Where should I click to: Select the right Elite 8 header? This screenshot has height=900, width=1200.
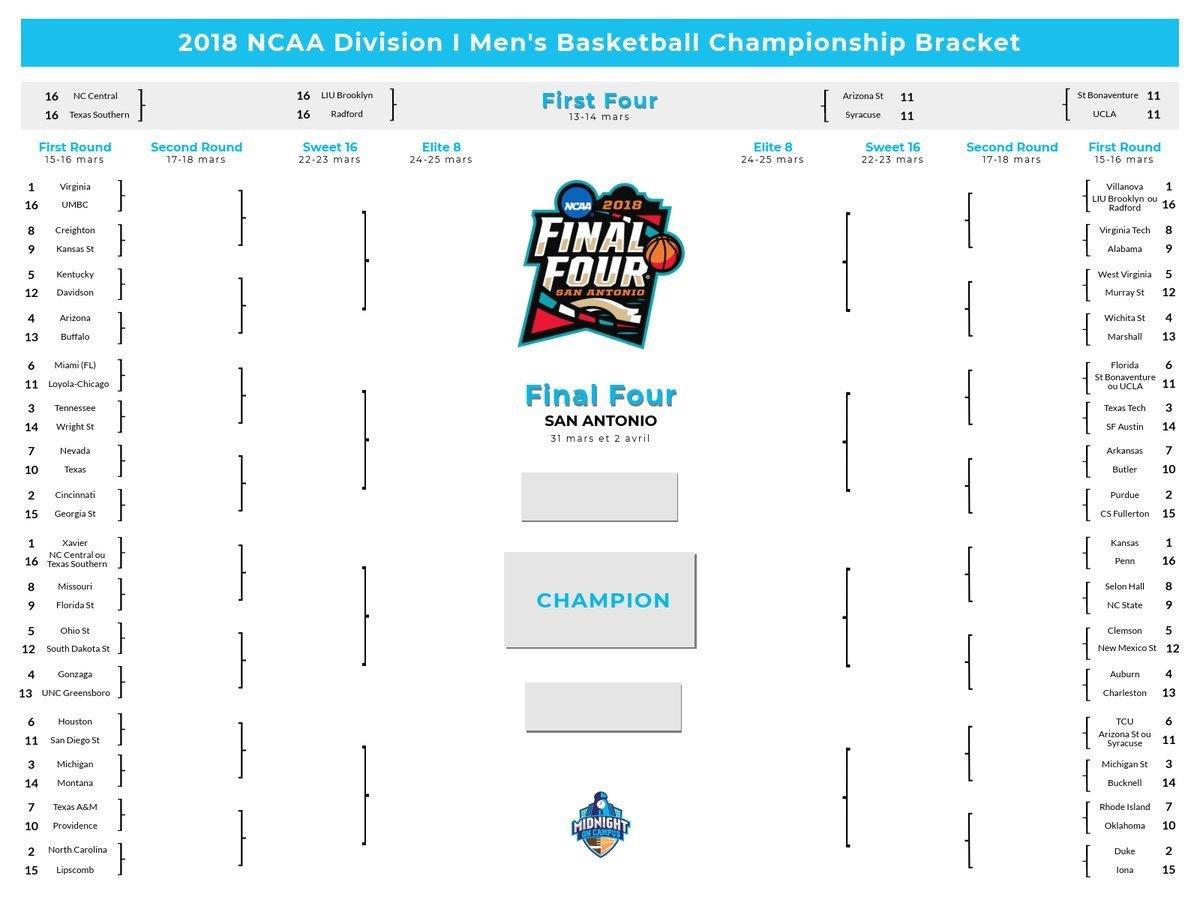click(773, 147)
